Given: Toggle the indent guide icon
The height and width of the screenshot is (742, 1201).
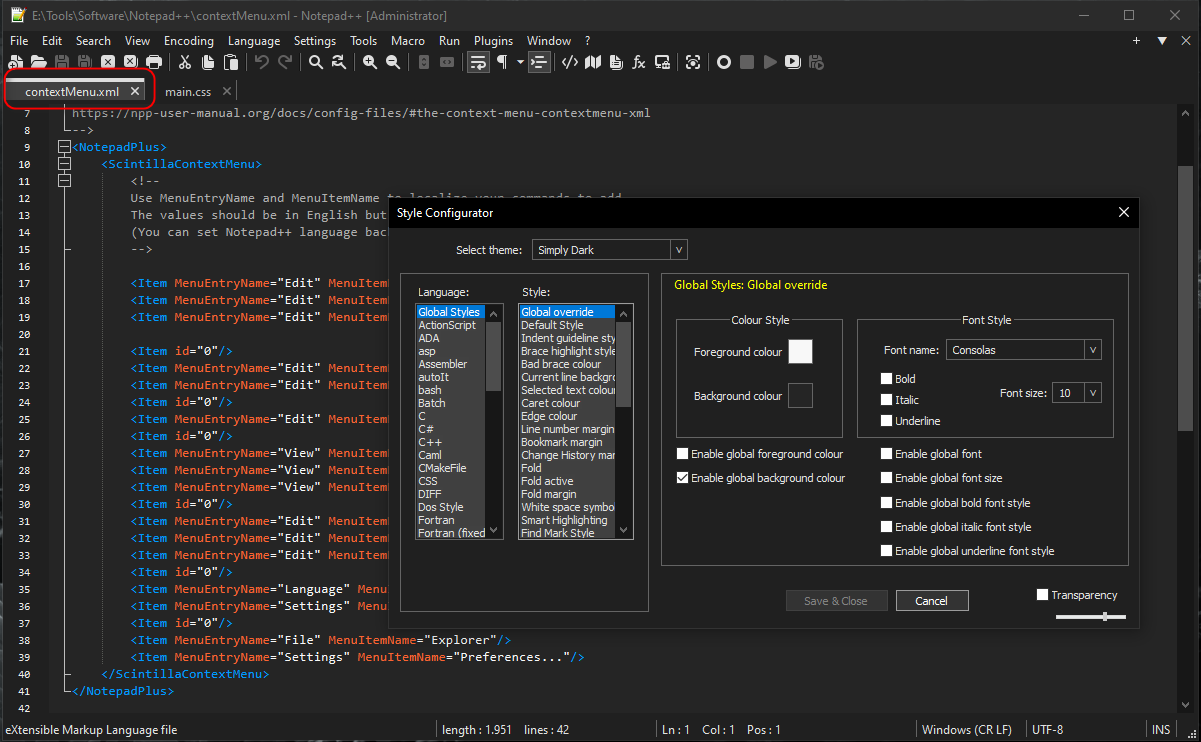Looking at the screenshot, I should (x=540, y=62).
